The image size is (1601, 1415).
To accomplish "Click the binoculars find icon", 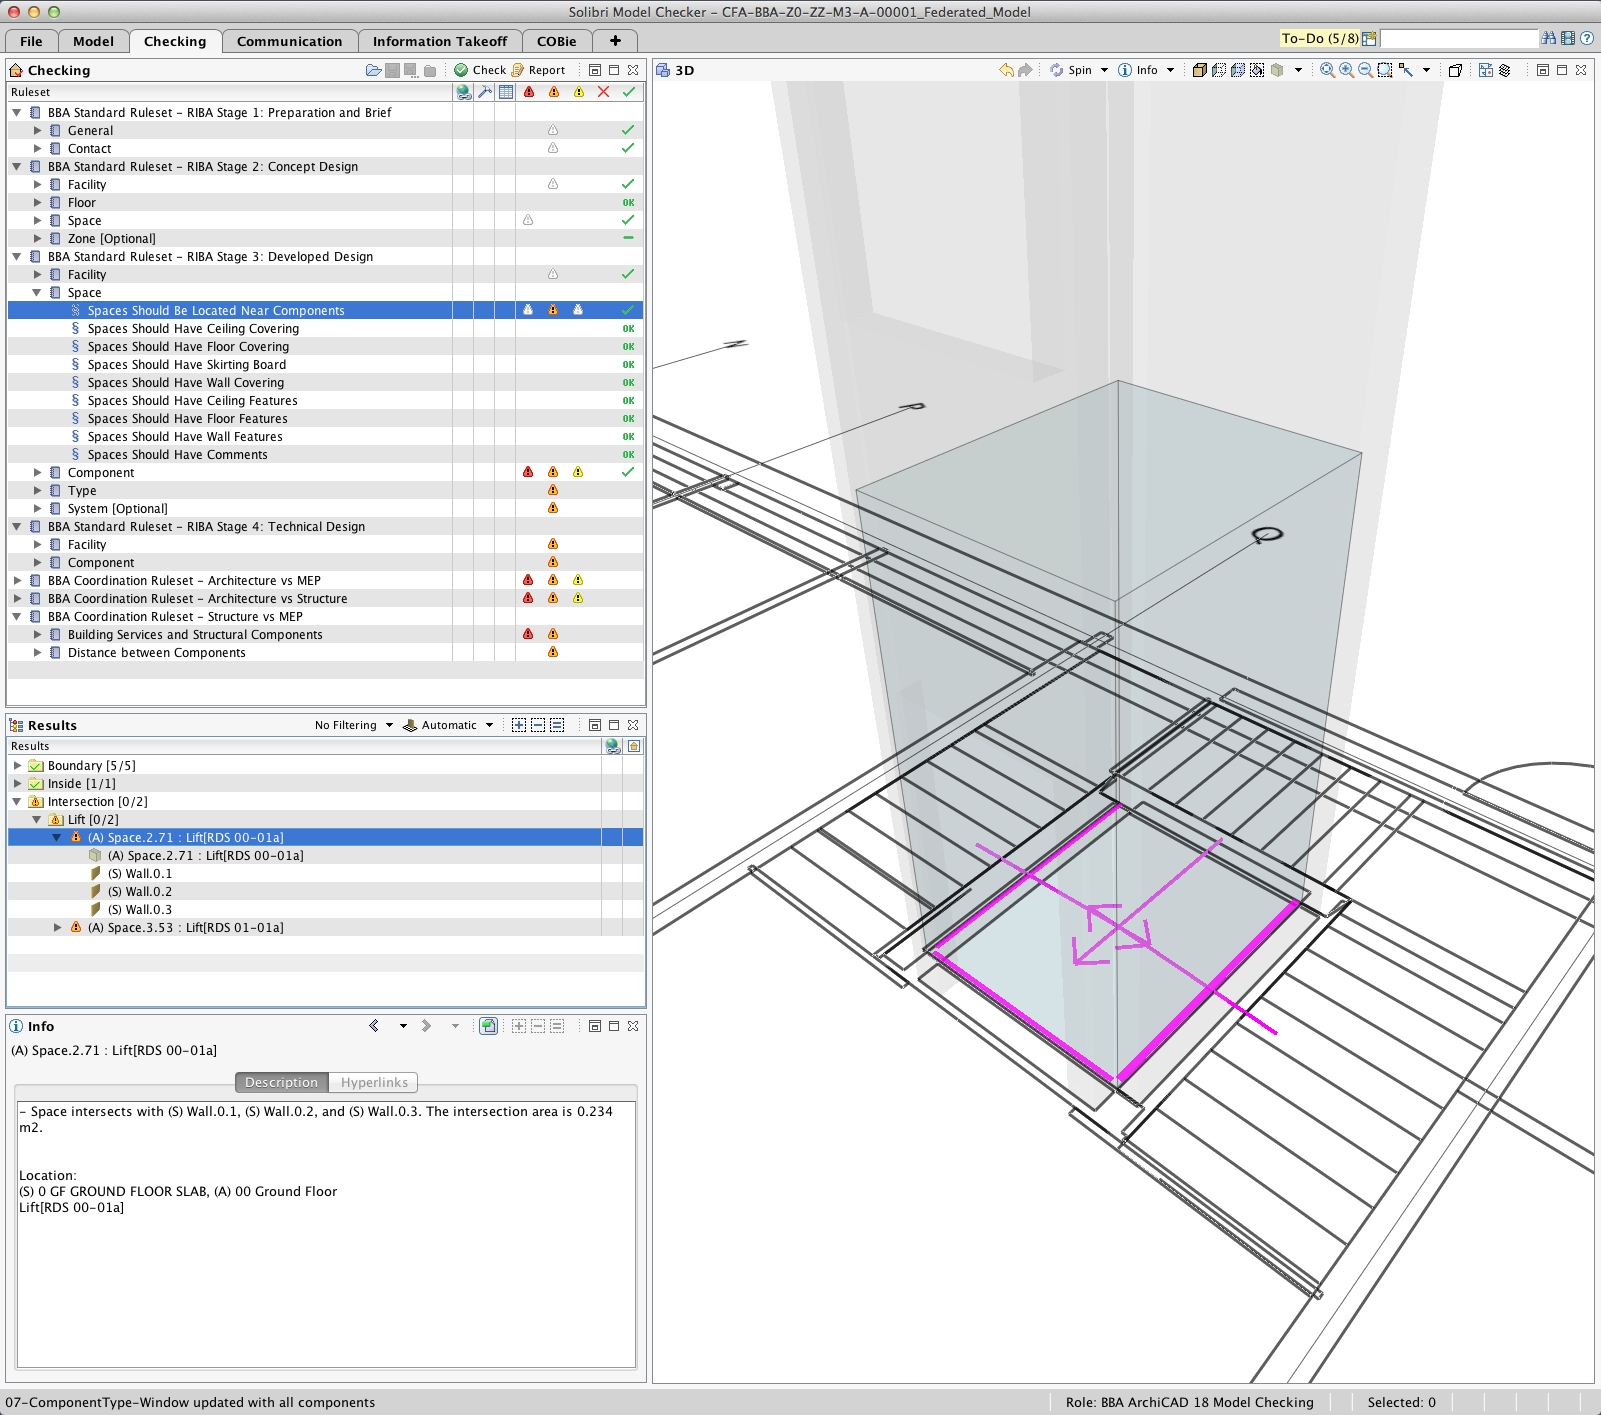I will (1549, 39).
